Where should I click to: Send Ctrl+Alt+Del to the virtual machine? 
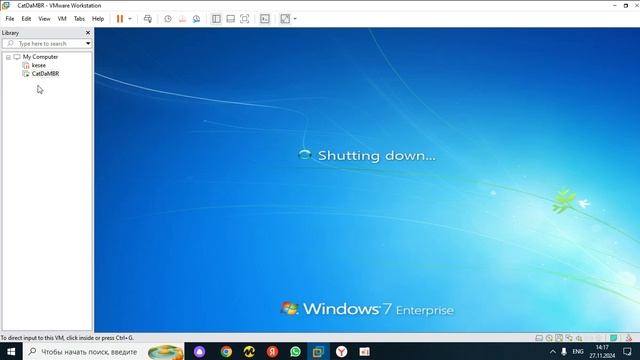click(x=148, y=19)
